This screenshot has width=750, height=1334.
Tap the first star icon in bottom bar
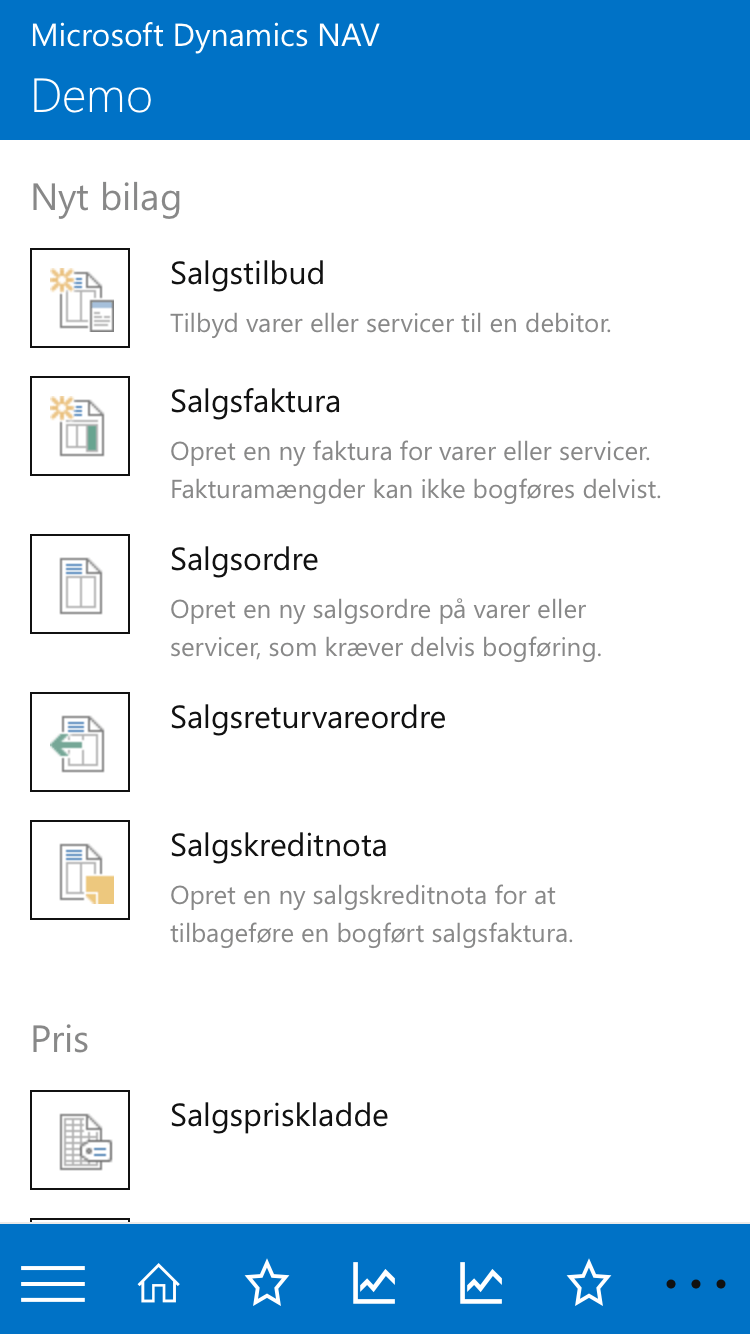click(x=267, y=1283)
